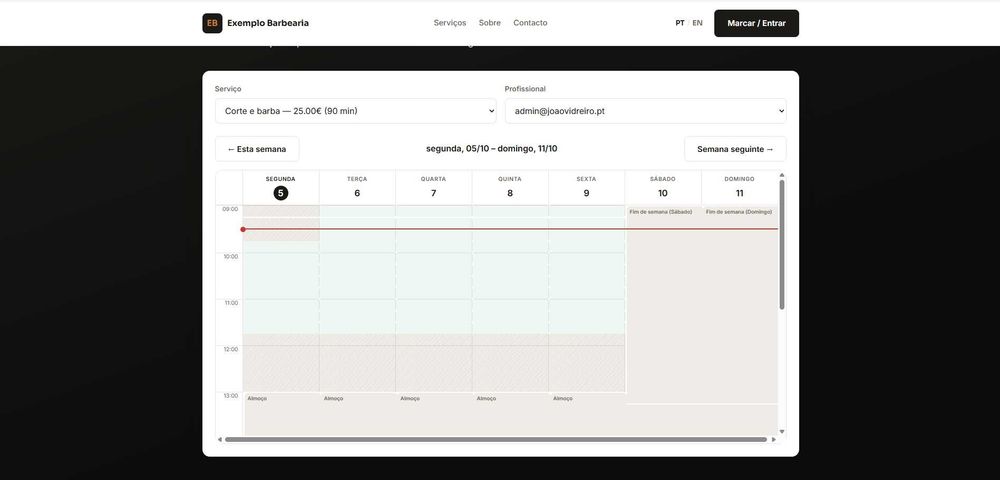Screen dimensions: 1000x480
Task: Select Sexta 9 day header
Action: pyautogui.click(x=587, y=187)
